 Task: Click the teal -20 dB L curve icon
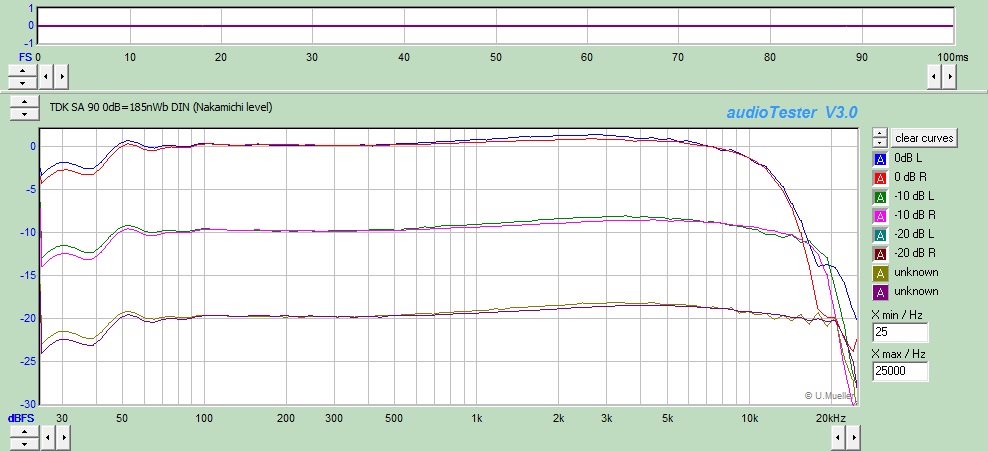pos(880,235)
